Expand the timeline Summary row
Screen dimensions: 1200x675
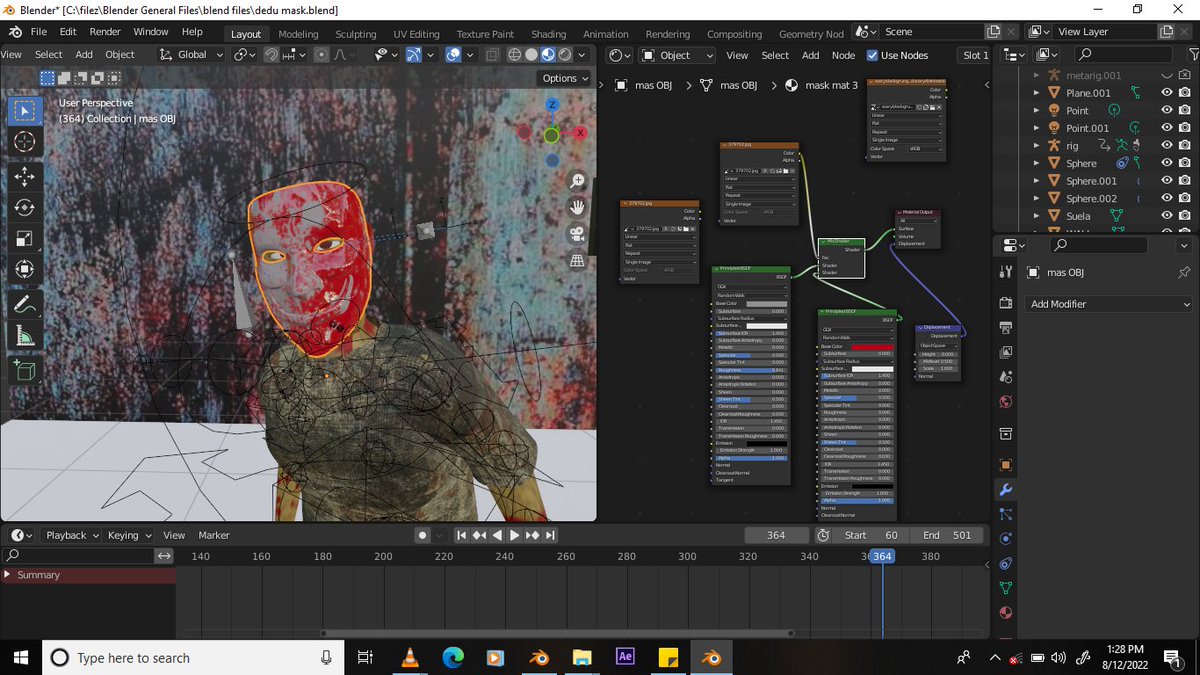[8, 575]
